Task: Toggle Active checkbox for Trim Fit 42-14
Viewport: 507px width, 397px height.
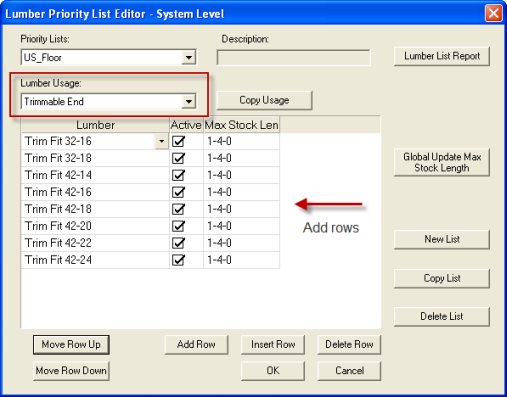Action: tap(179, 175)
